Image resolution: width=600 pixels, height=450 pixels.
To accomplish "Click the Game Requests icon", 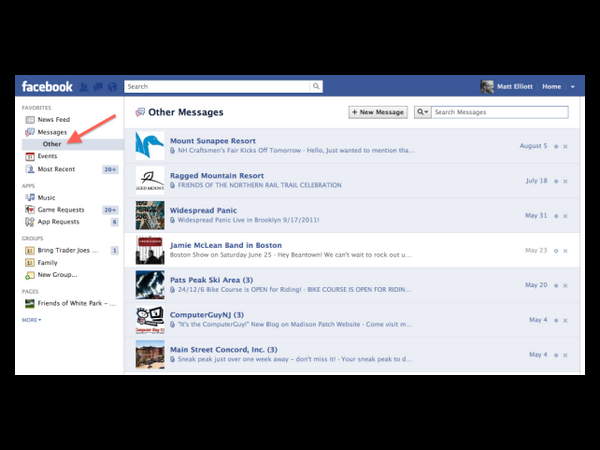I will (x=30, y=210).
